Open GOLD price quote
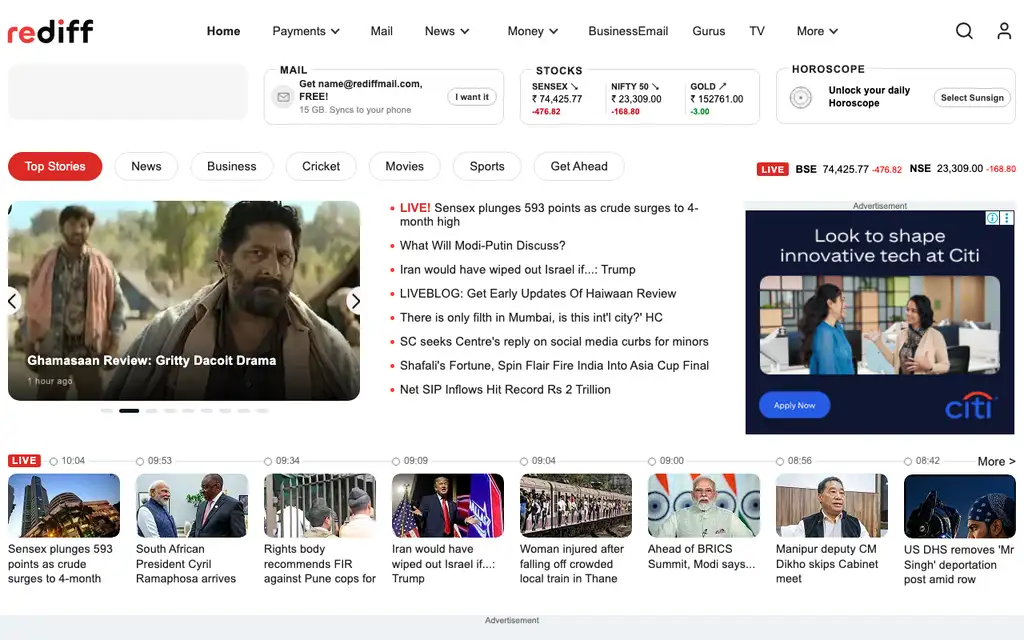This screenshot has height=640, width=1024. 716,99
